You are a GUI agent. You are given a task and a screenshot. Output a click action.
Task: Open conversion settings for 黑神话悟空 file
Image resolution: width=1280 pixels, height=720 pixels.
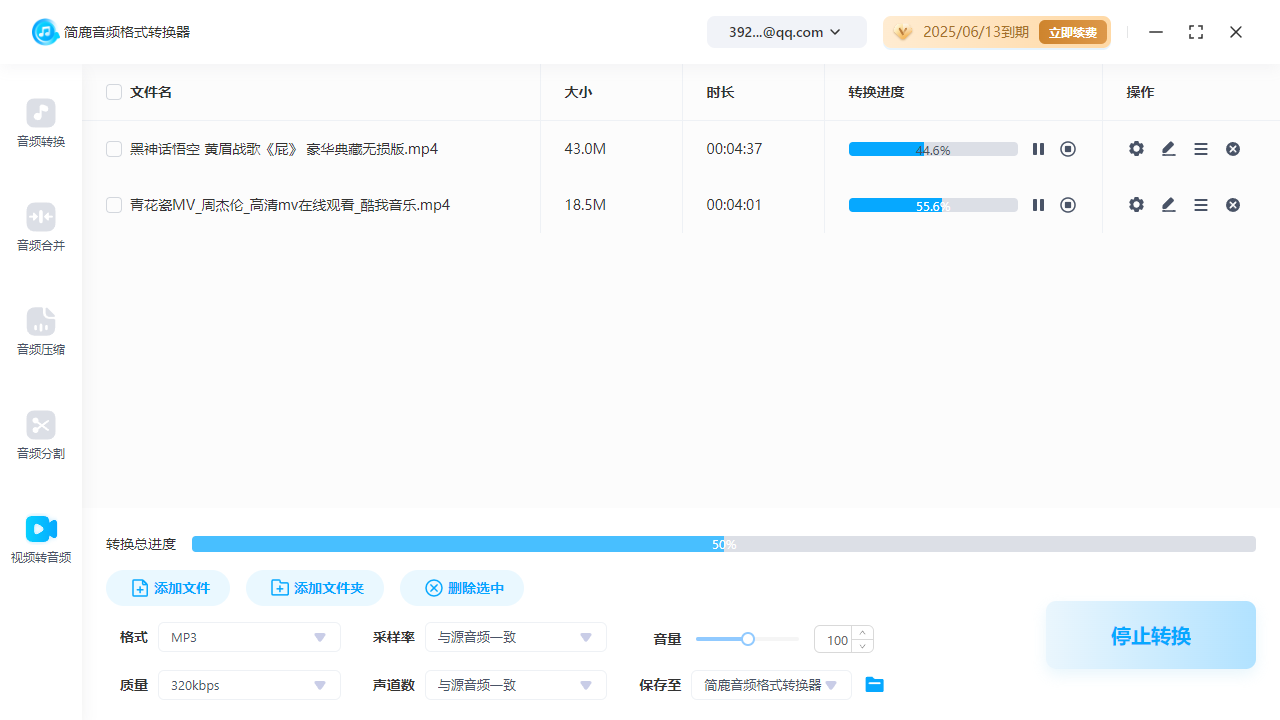click(x=1136, y=148)
